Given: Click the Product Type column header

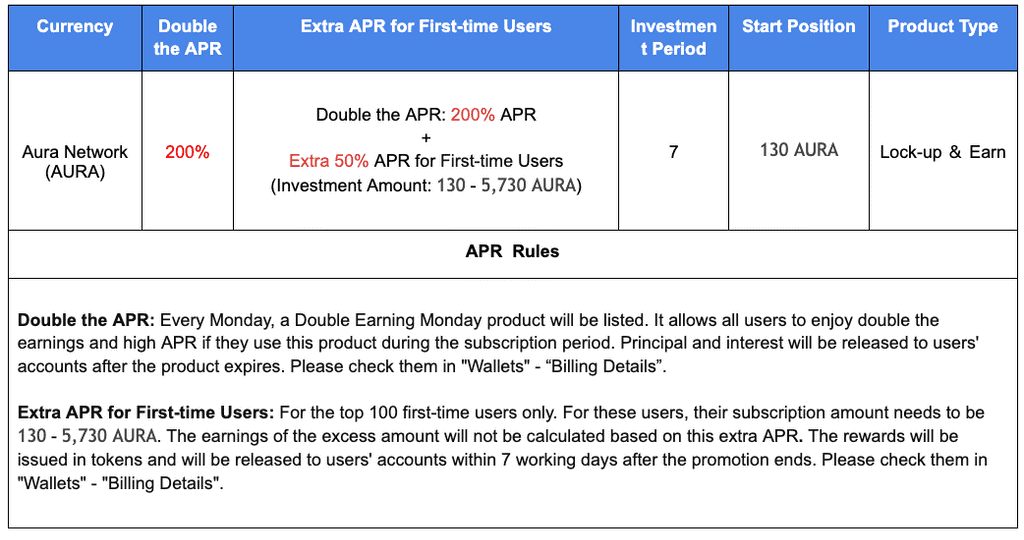Looking at the screenshot, I should tap(943, 27).
